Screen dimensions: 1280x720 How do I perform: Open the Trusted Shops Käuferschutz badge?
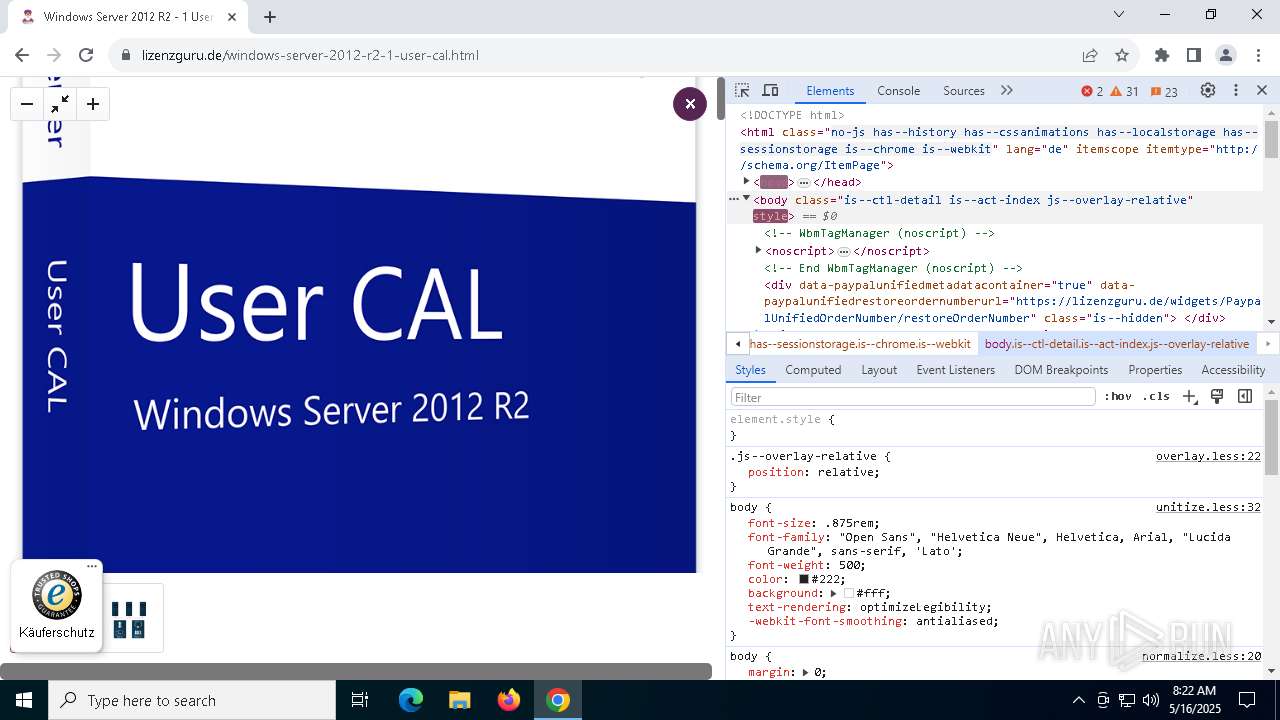tap(57, 606)
